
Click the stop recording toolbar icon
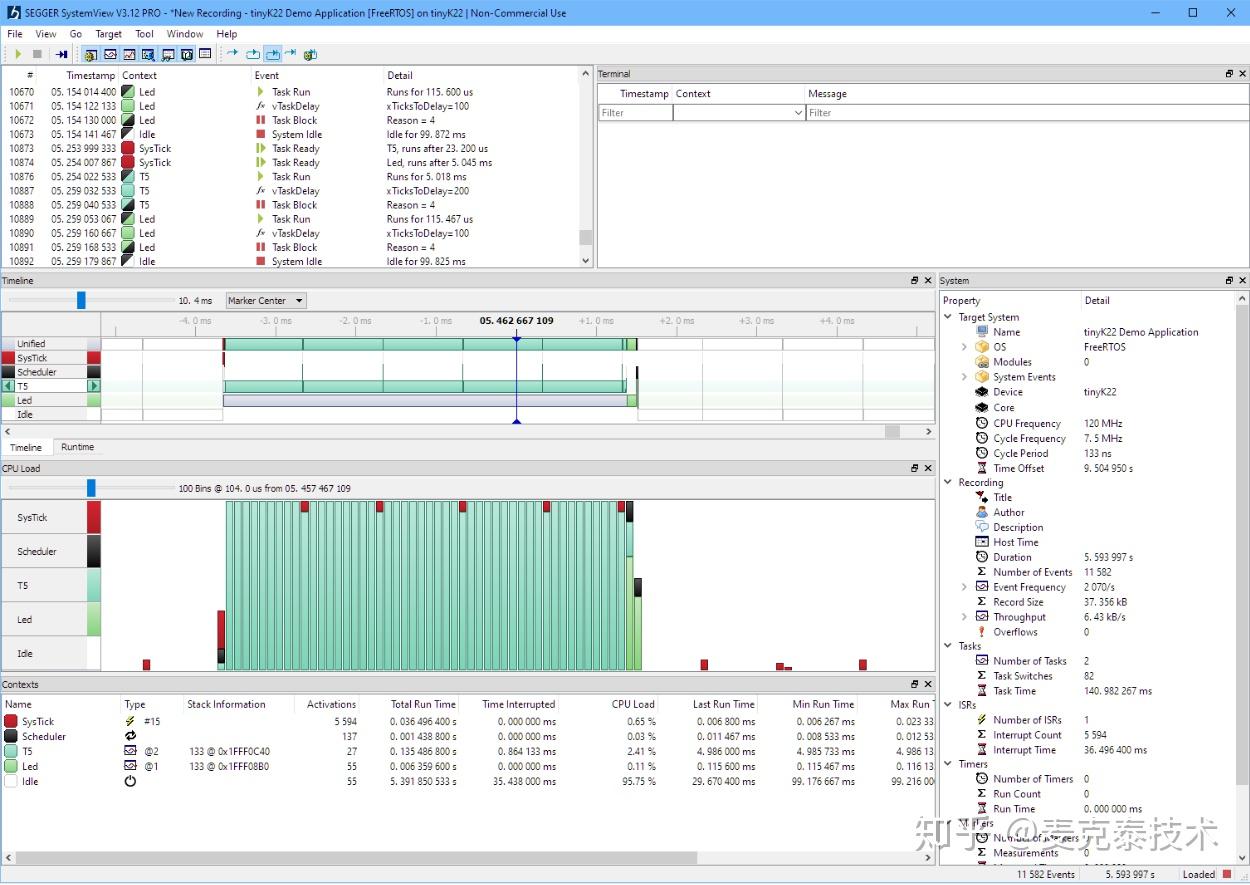(x=37, y=54)
